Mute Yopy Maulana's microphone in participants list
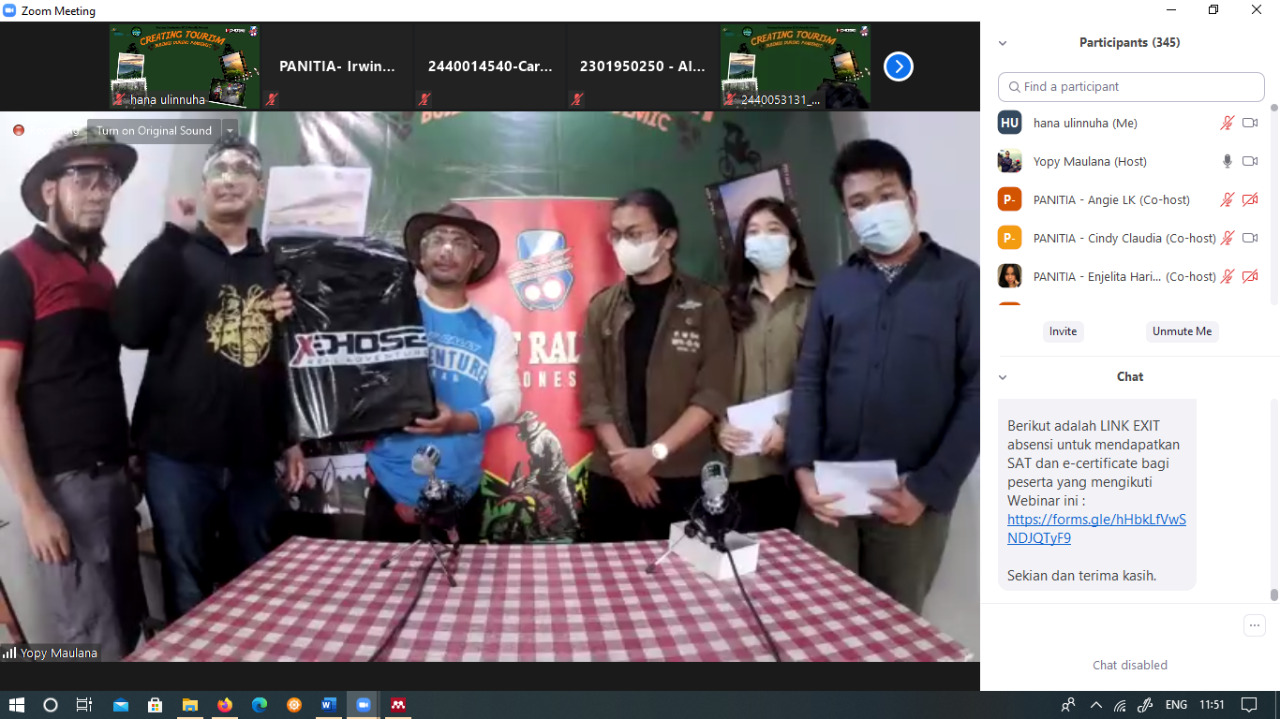Image resolution: width=1280 pixels, height=719 pixels. 1228,161
